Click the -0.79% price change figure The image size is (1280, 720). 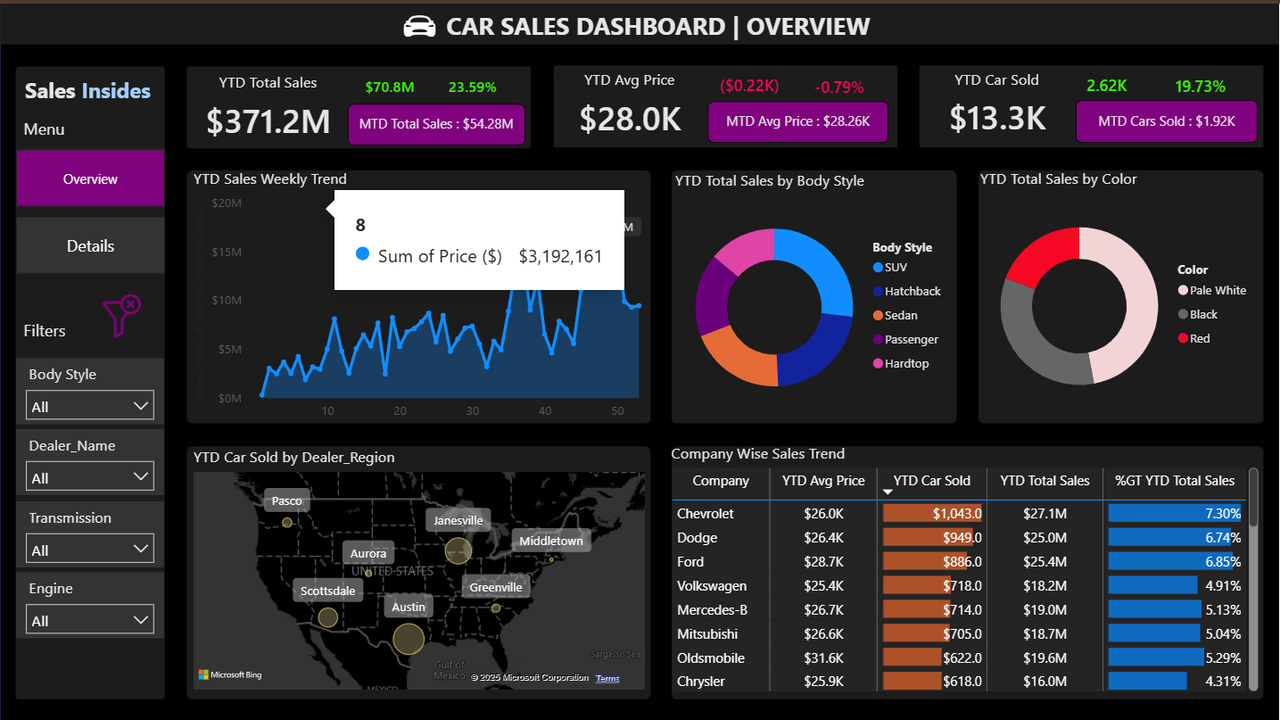pos(839,87)
